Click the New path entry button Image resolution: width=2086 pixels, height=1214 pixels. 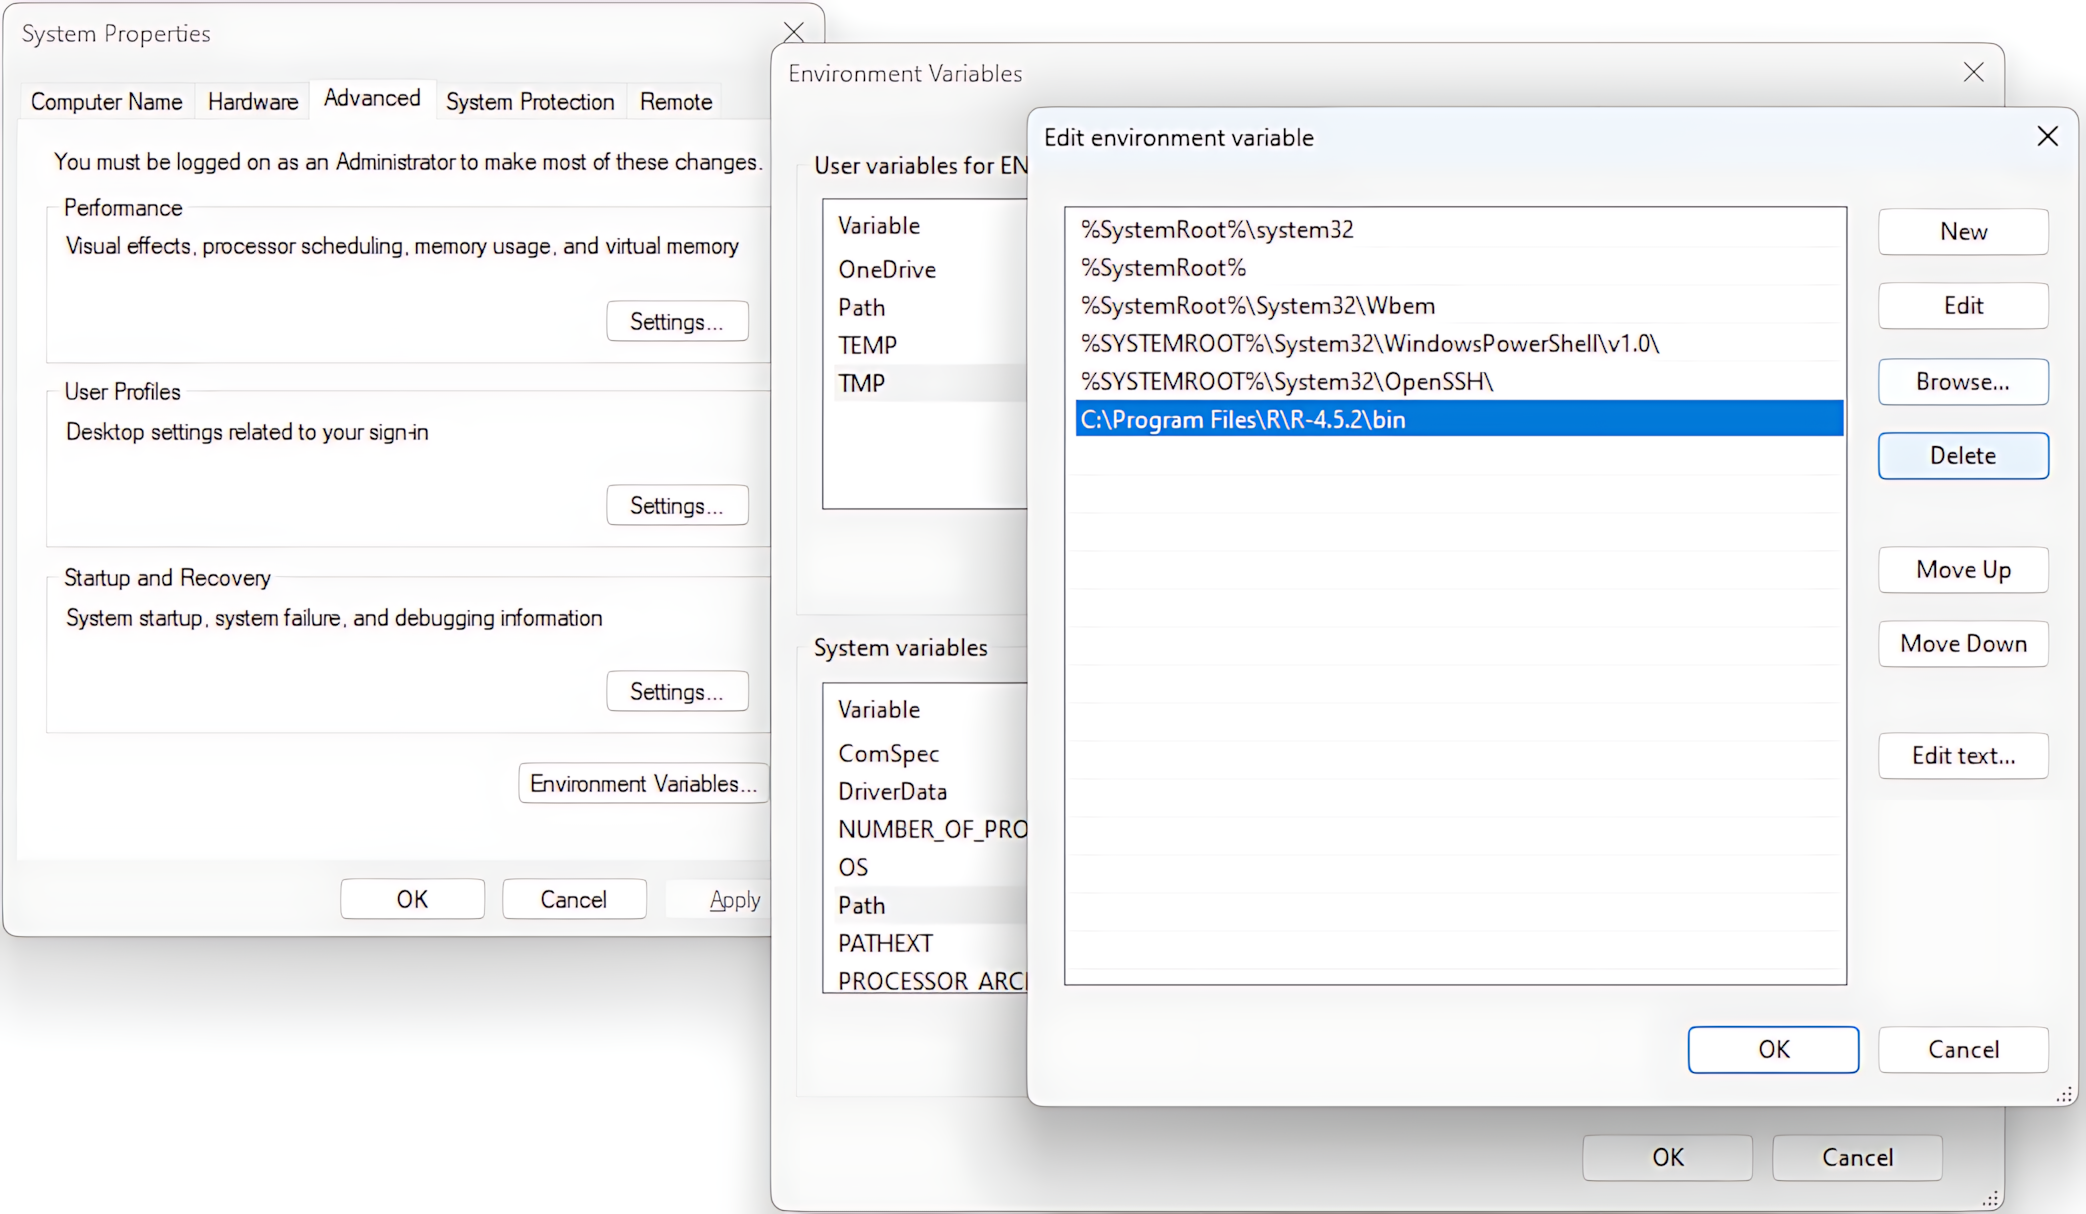[1962, 232]
